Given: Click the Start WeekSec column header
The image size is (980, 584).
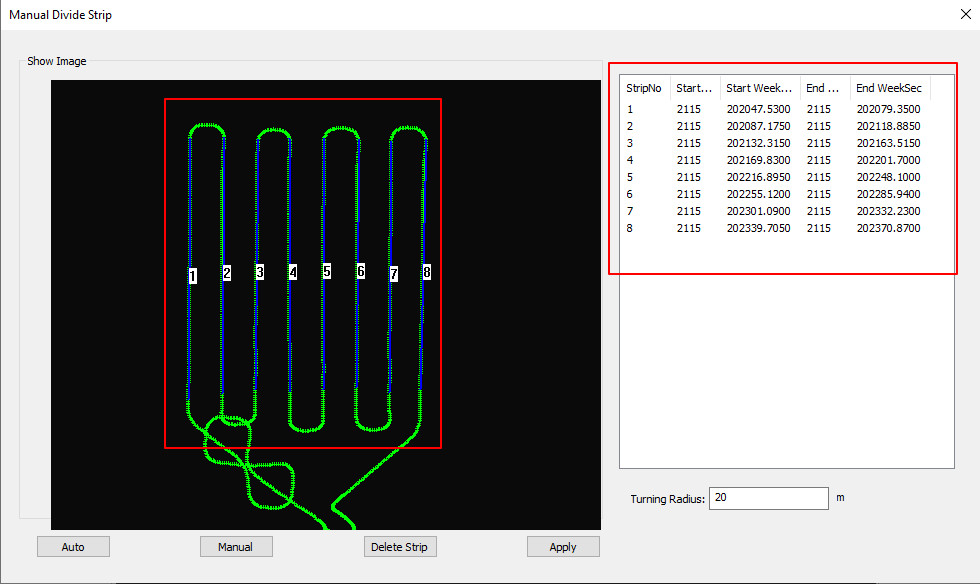Looking at the screenshot, I should pos(760,88).
